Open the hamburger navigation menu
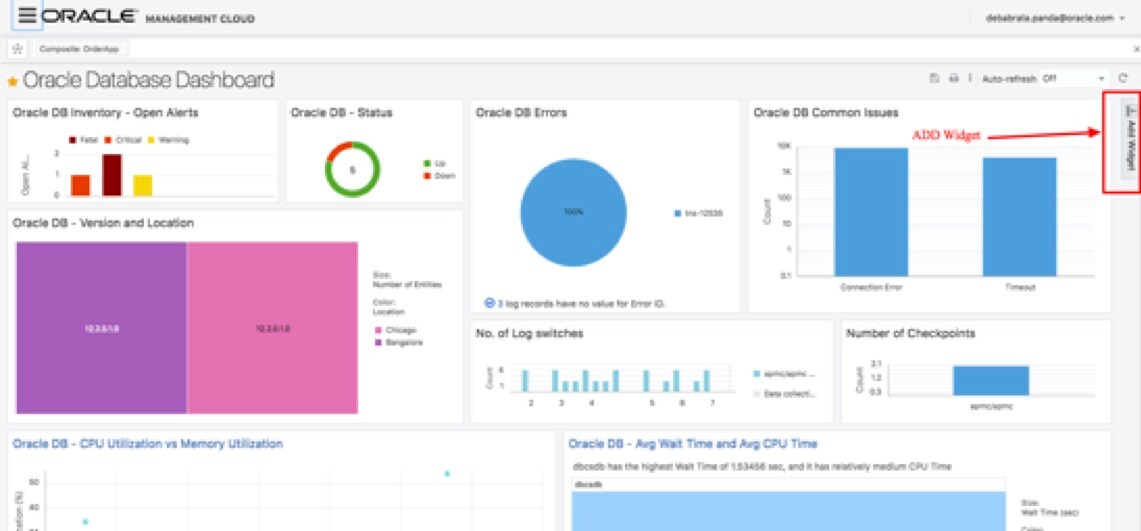Viewport: 1141px width, 531px height. click(x=27, y=17)
